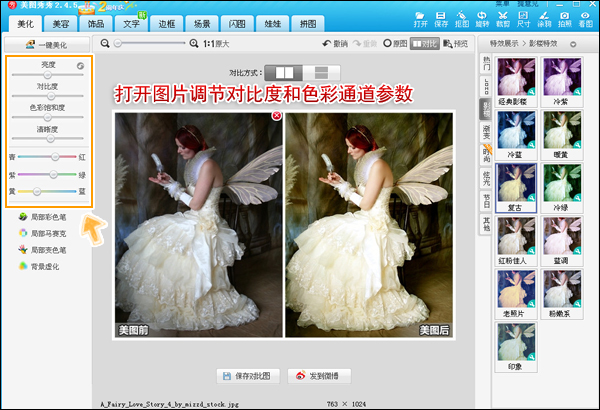
Task: Select the 局部彩色笔 local color pen tool
Action: [47, 217]
